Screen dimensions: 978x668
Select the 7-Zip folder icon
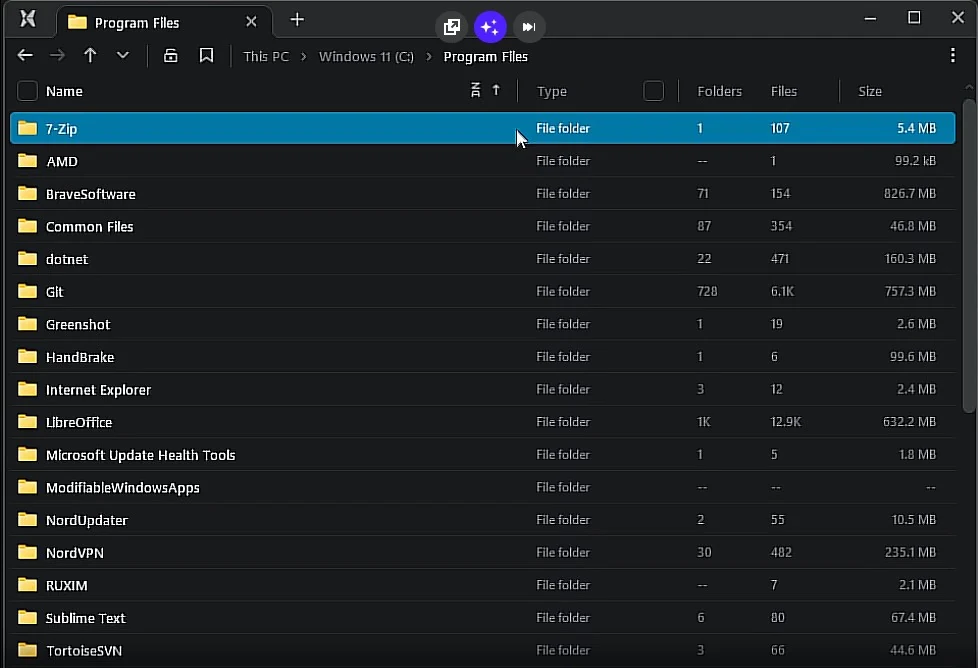27,128
